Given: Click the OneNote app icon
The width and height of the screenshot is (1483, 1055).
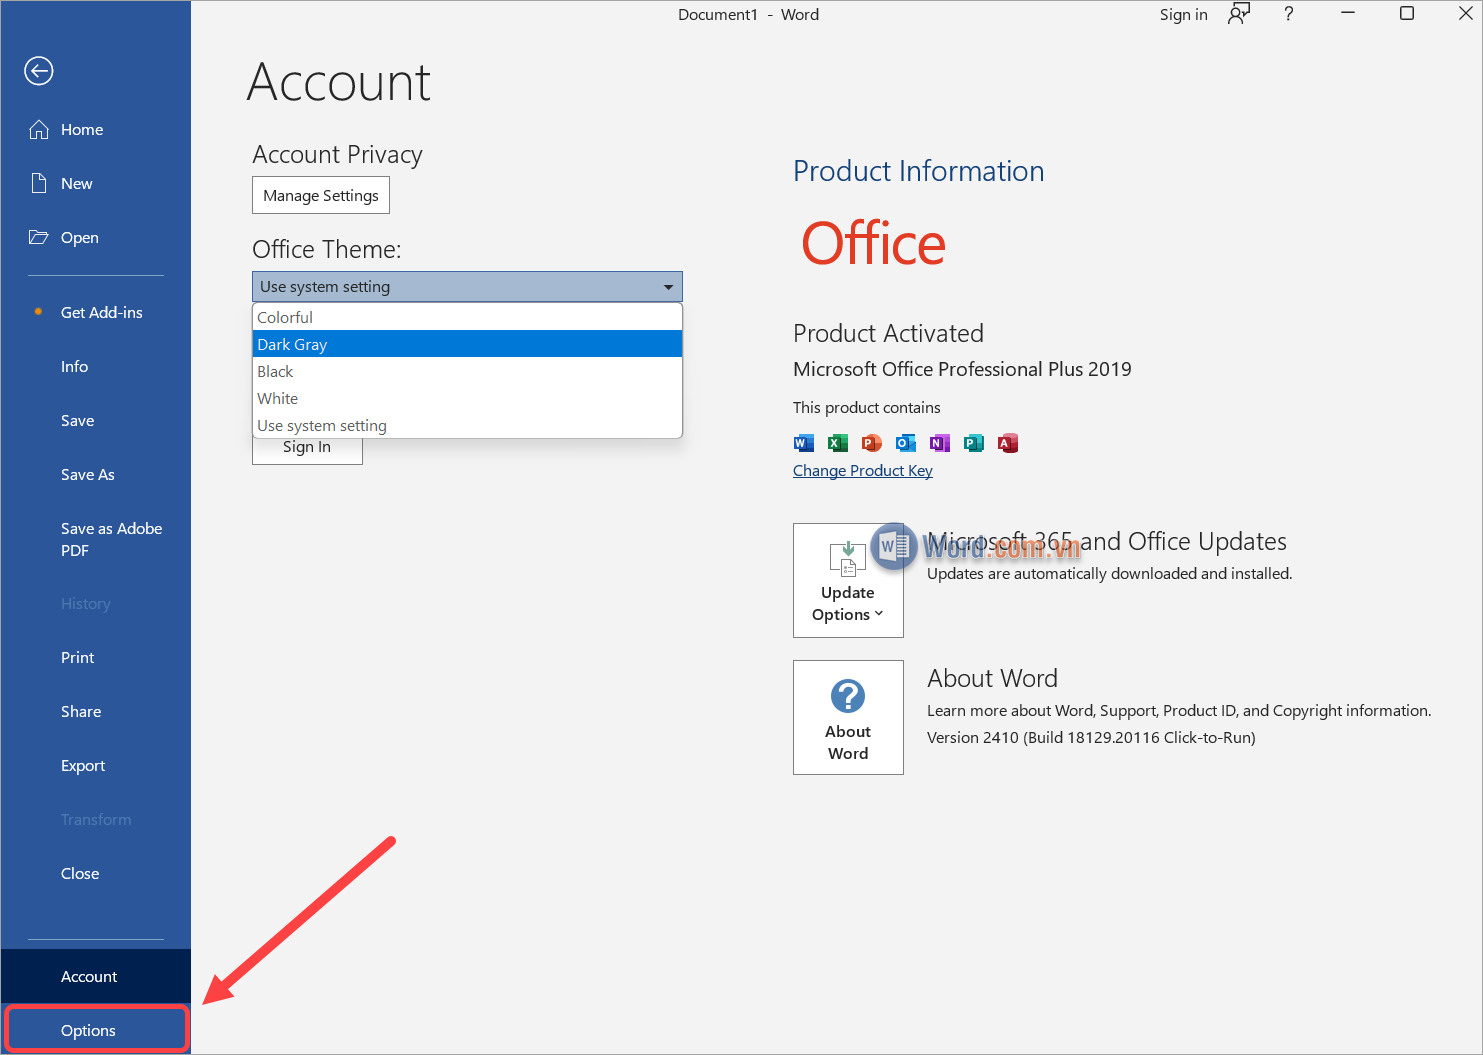Looking at the screenshot, I should tap(940, 443).
